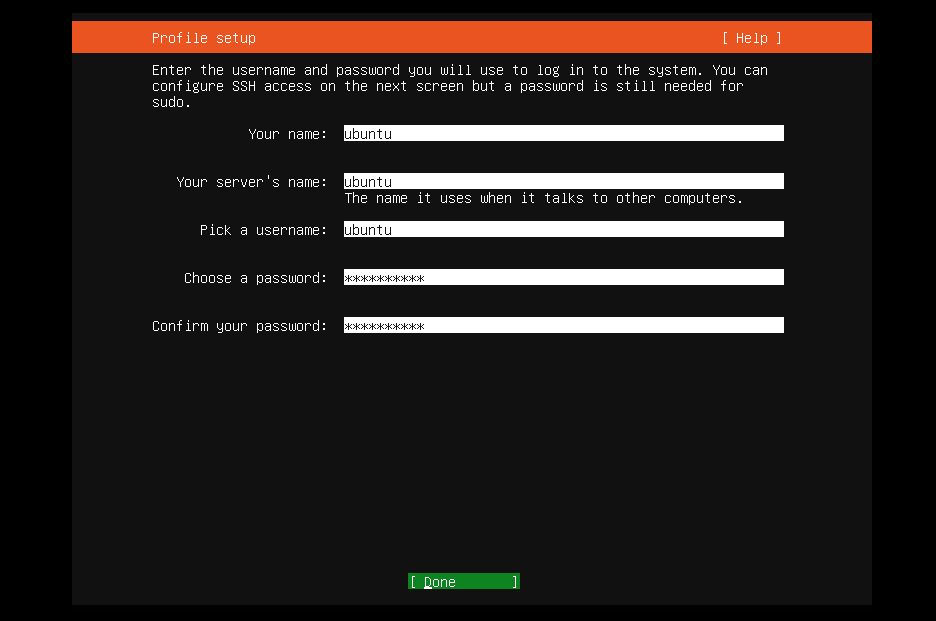Click the 'Your server's name:' label
This screenshot has height=621, width=936.
point(251,182)
